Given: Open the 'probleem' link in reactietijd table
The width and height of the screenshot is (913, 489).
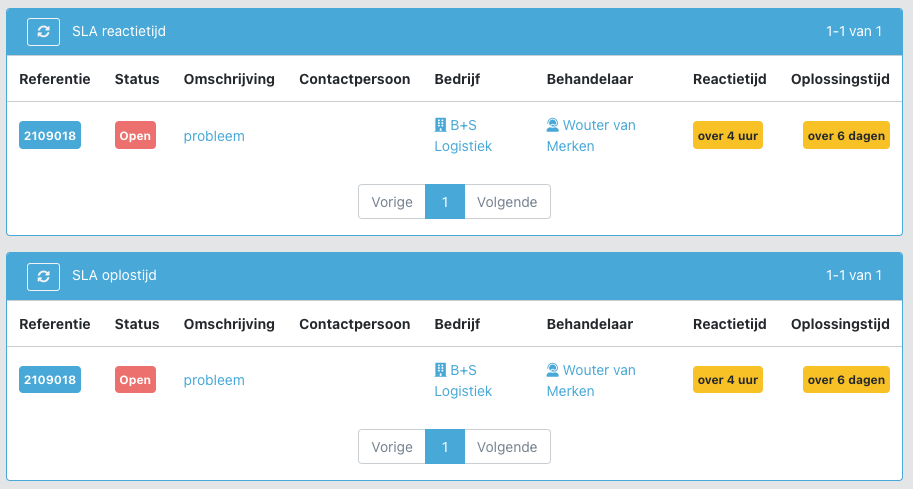Looking at the screenshot, I should (x=214, y=136).
